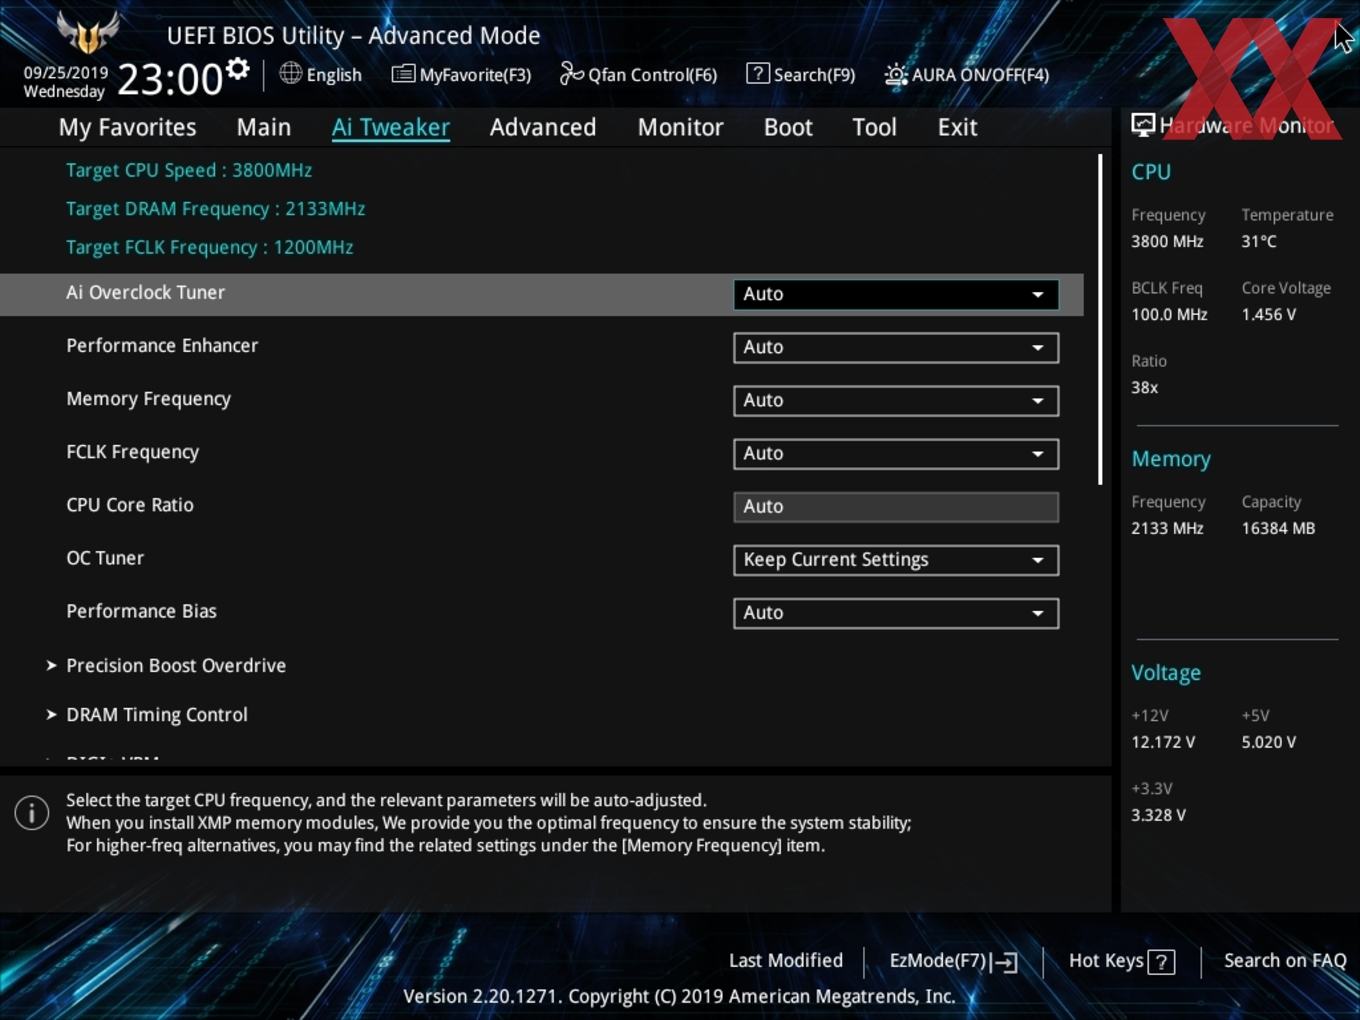Click the AURA light bulb icon

[896, 75]
